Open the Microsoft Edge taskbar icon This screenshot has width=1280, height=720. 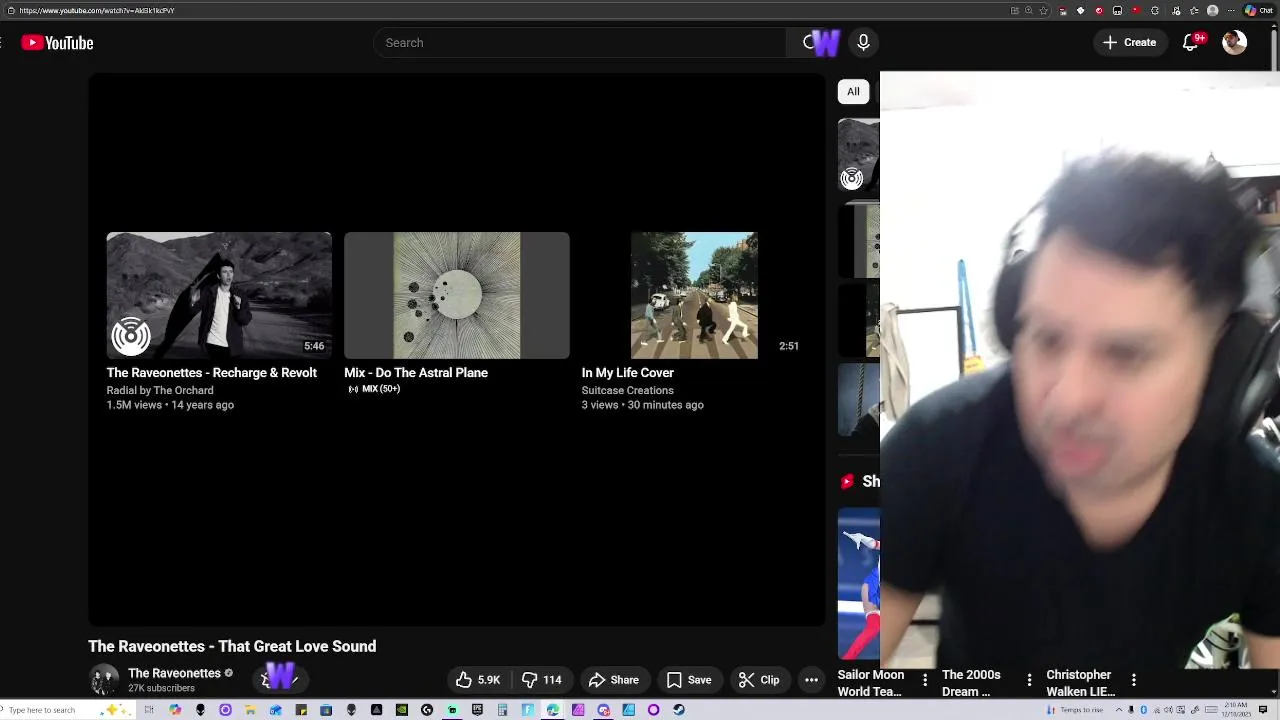pos(552,710)
